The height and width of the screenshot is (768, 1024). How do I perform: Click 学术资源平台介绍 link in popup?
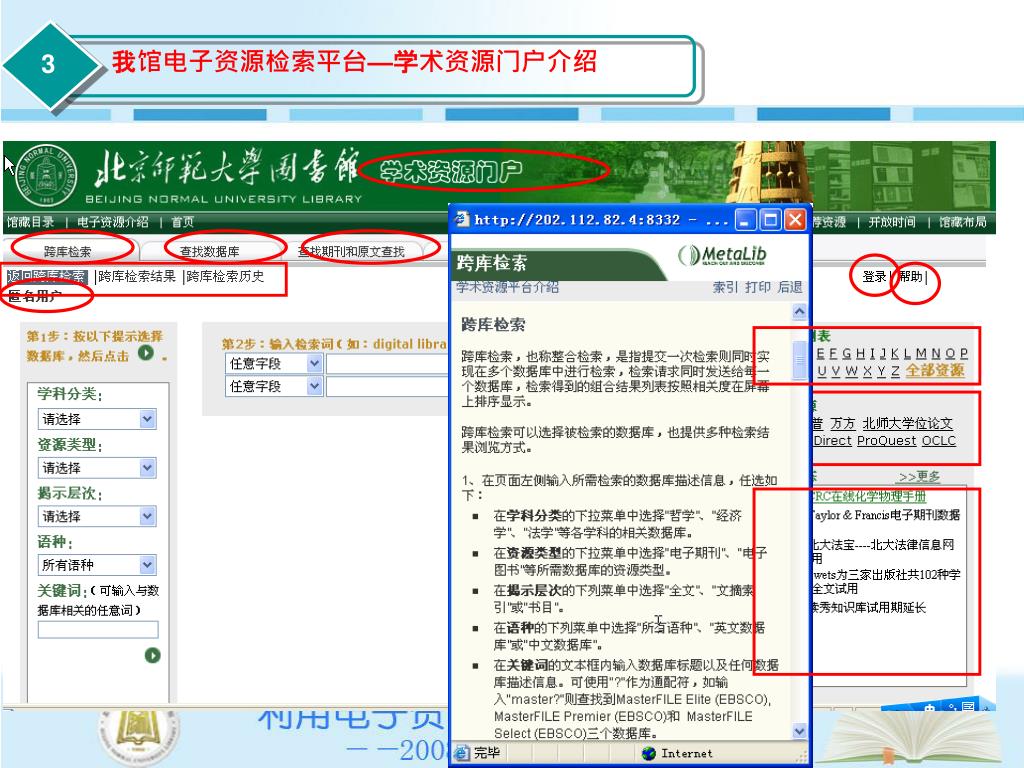point(507,287)
